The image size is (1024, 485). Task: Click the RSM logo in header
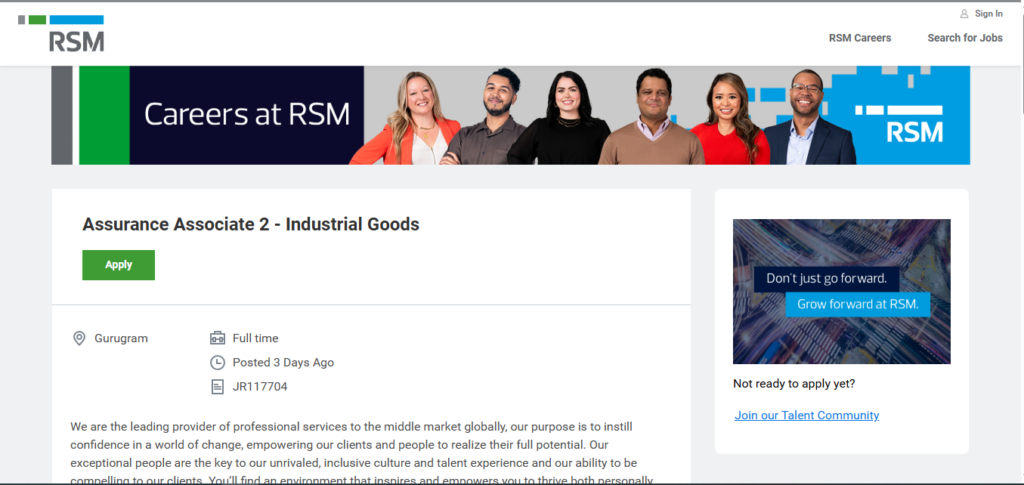point(61,33)
